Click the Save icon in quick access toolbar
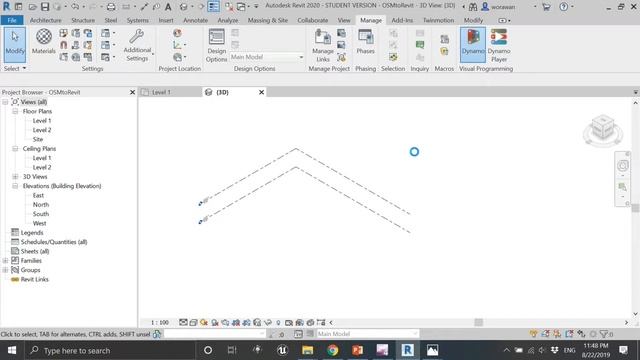Screen dimensions: 640x360 click(44, 7)
